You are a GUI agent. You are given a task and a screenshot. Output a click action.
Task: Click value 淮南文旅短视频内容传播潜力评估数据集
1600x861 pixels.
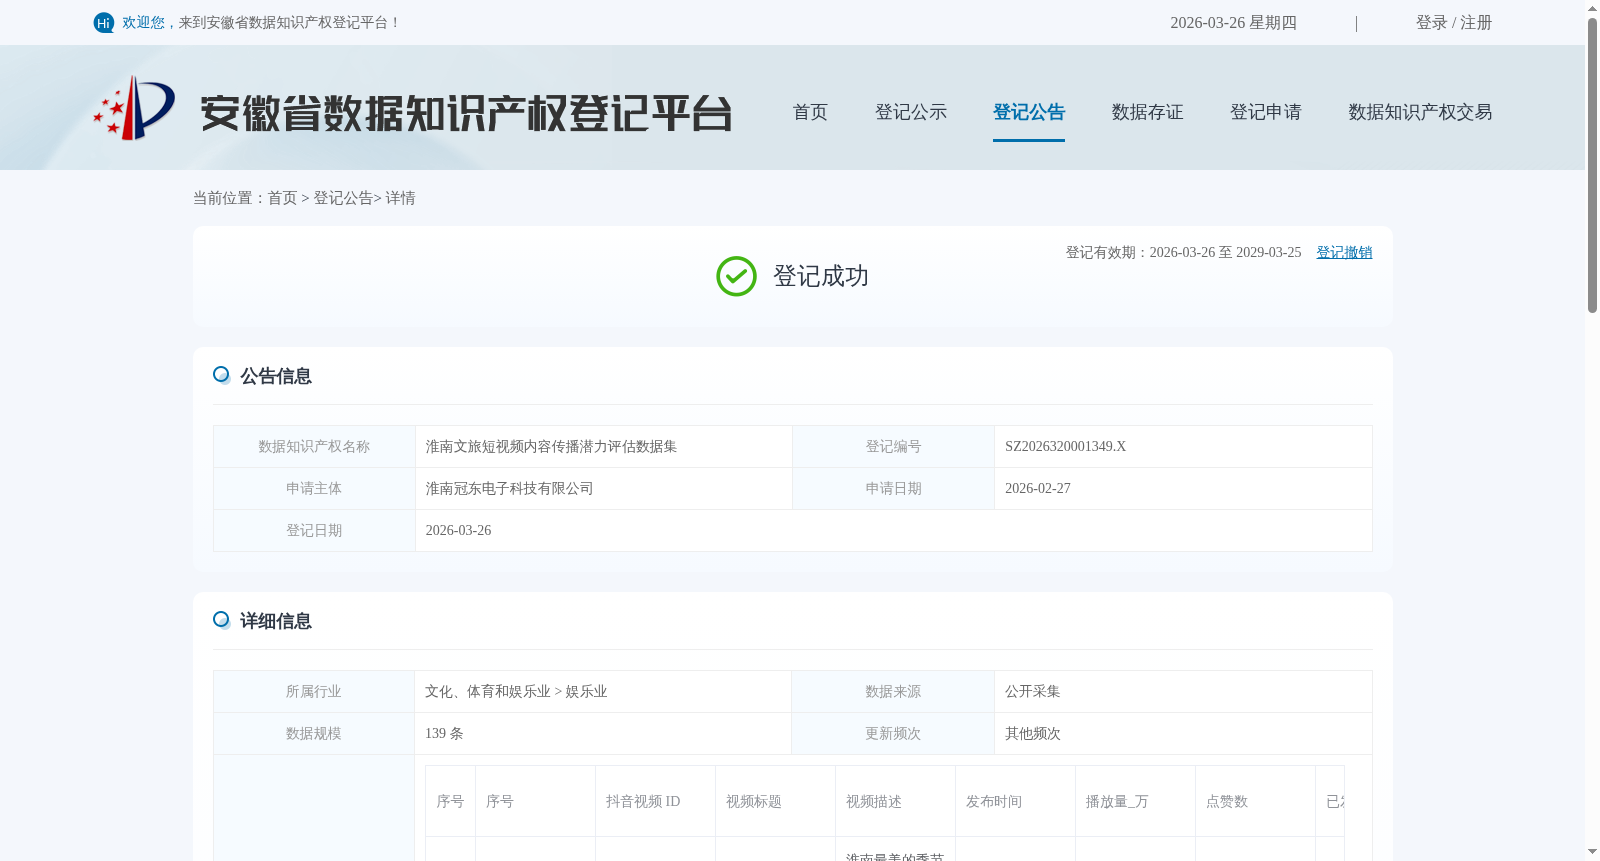coord(551,447)
